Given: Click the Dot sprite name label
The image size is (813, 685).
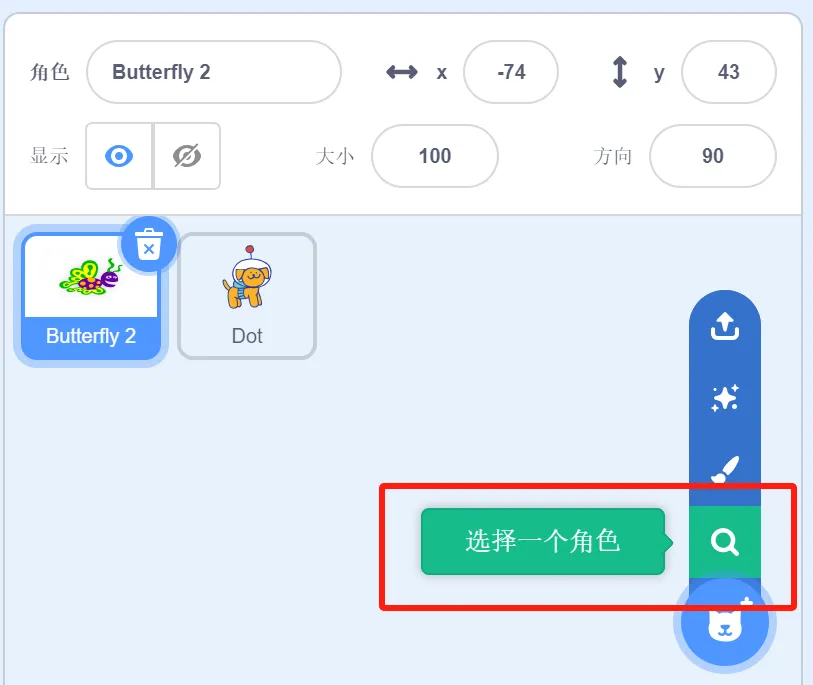Looking at the screenshot, I should tap(247, 336).
